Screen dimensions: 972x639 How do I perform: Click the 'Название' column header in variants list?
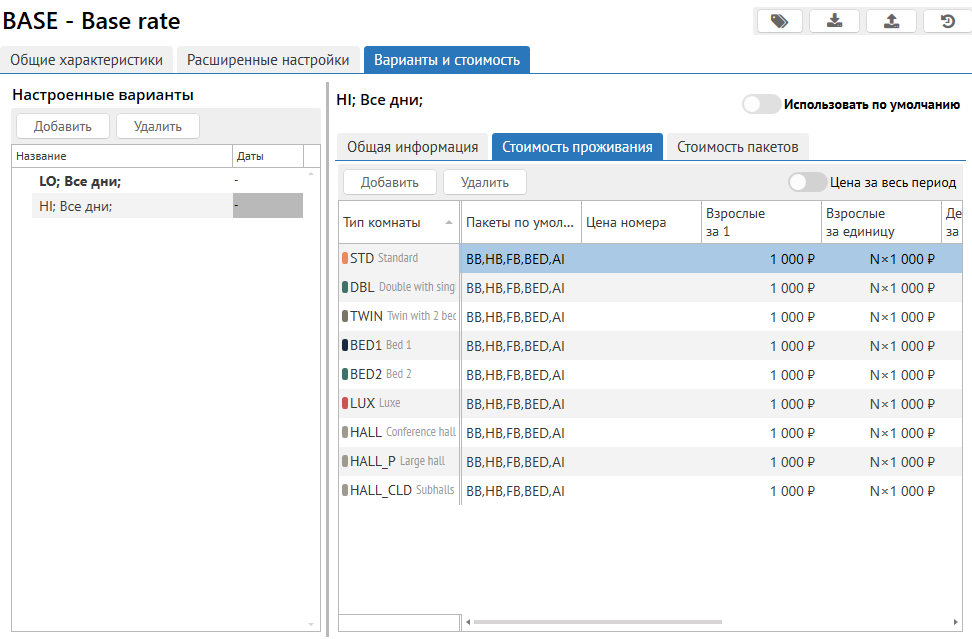[x=120, y=156]
